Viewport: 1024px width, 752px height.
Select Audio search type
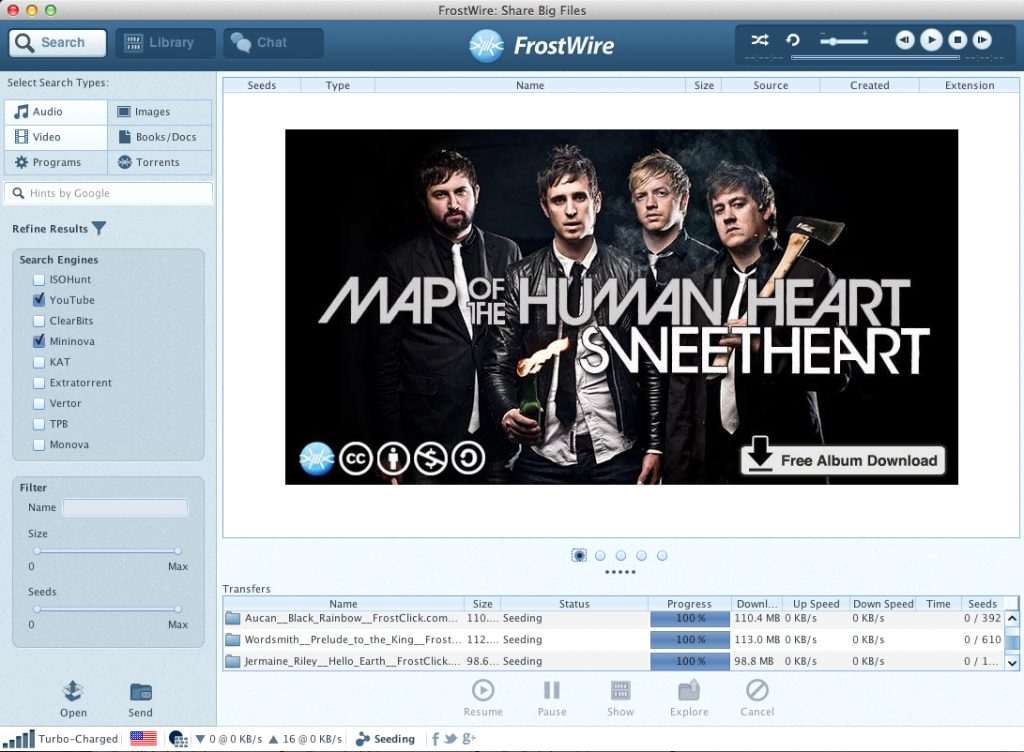[56, 112]
